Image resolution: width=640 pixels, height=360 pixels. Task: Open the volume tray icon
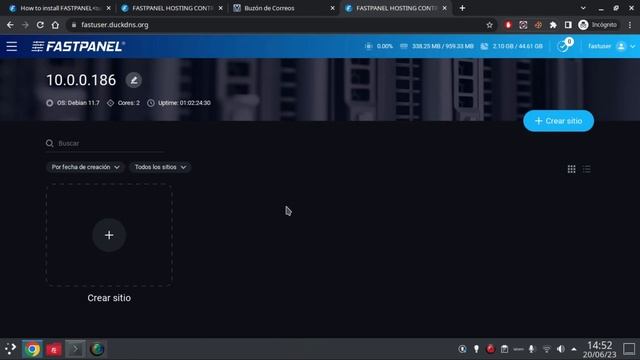[x=561, y=349]
